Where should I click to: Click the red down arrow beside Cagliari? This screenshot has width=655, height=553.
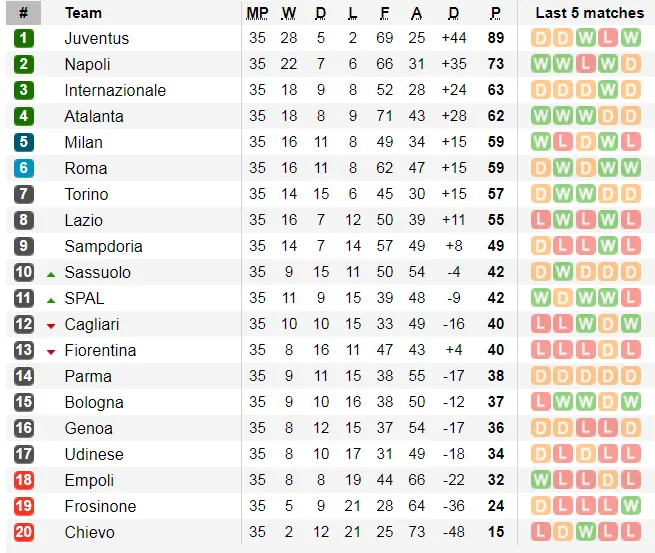point(51,325)
